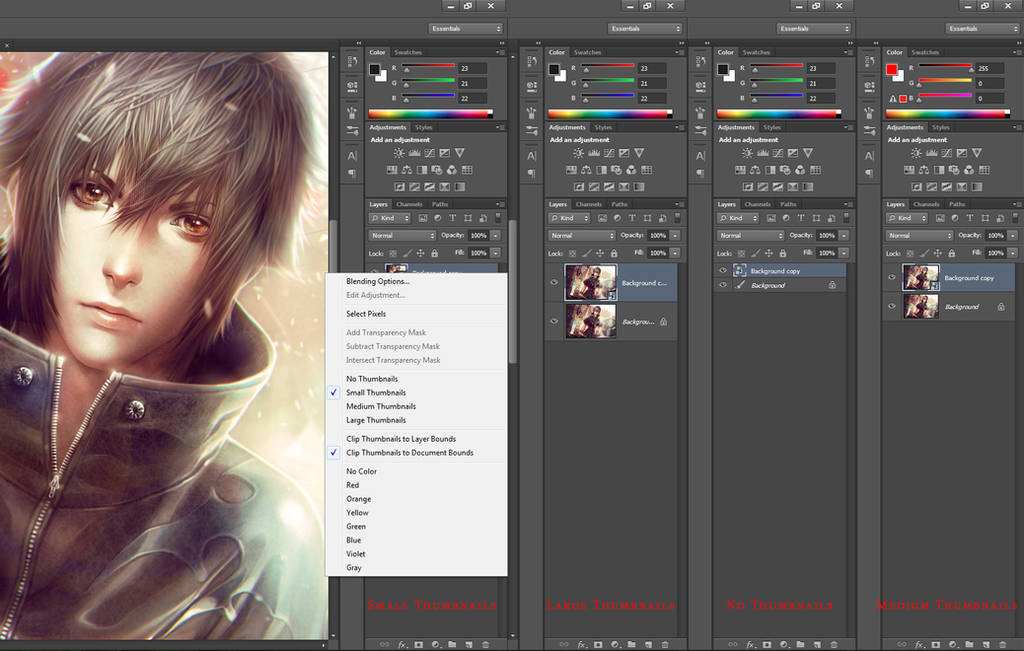This screenshot has width=1024, height=651.
Task: Click color spectrum ramp in Large Thumbnails panel
Action: pyautogui.click(x=610, y=114)
